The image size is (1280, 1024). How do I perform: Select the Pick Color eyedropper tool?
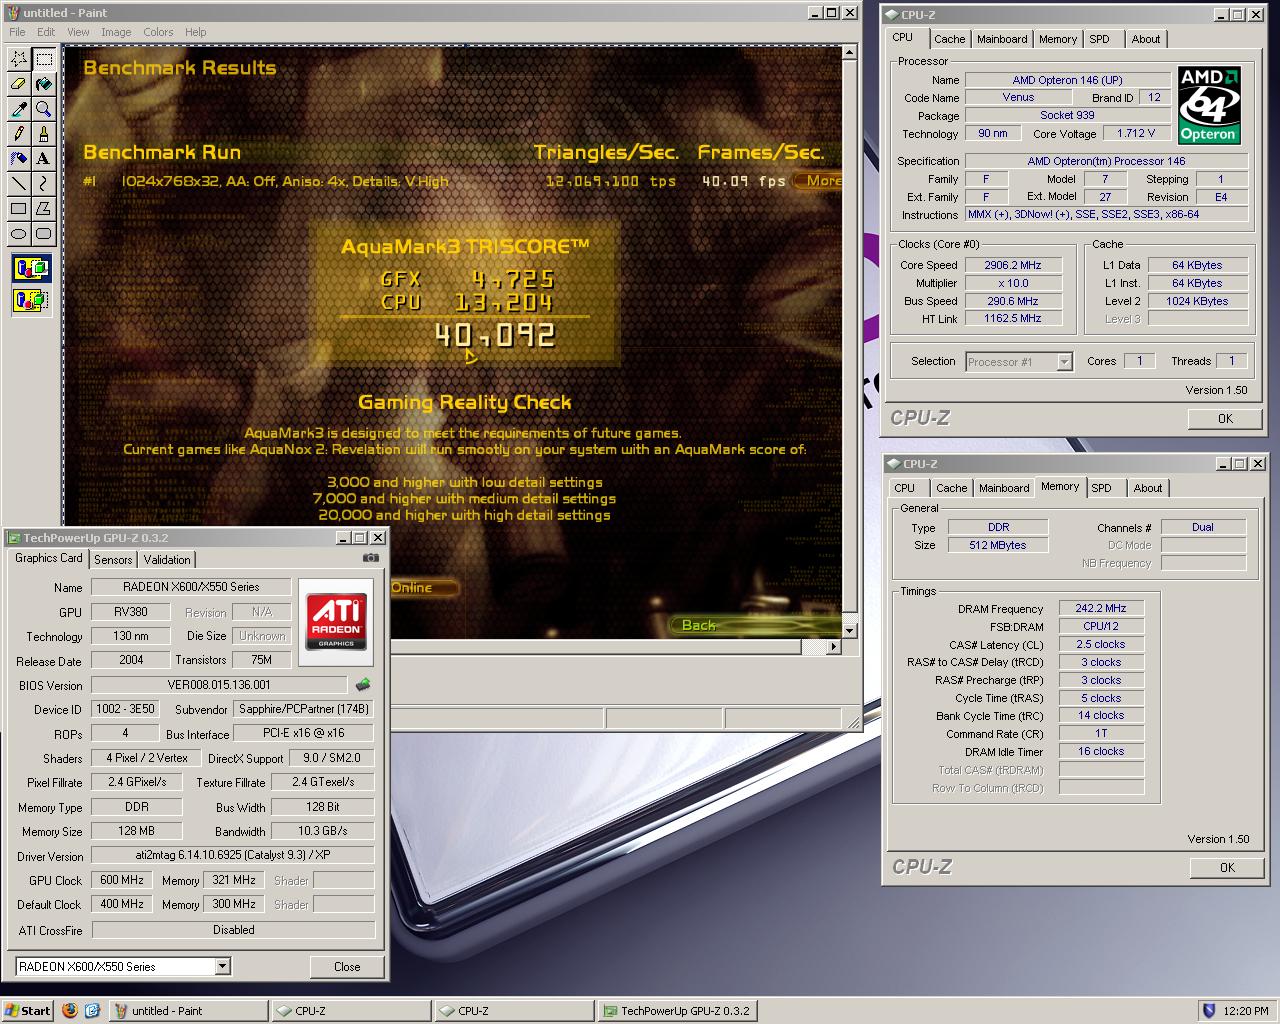(19, 109)
